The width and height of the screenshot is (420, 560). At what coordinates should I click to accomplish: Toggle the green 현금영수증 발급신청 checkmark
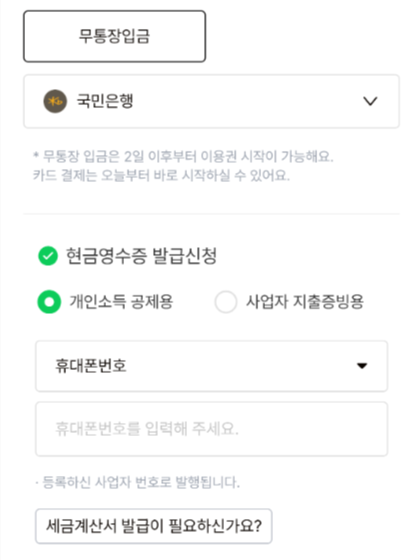point(48,256)
